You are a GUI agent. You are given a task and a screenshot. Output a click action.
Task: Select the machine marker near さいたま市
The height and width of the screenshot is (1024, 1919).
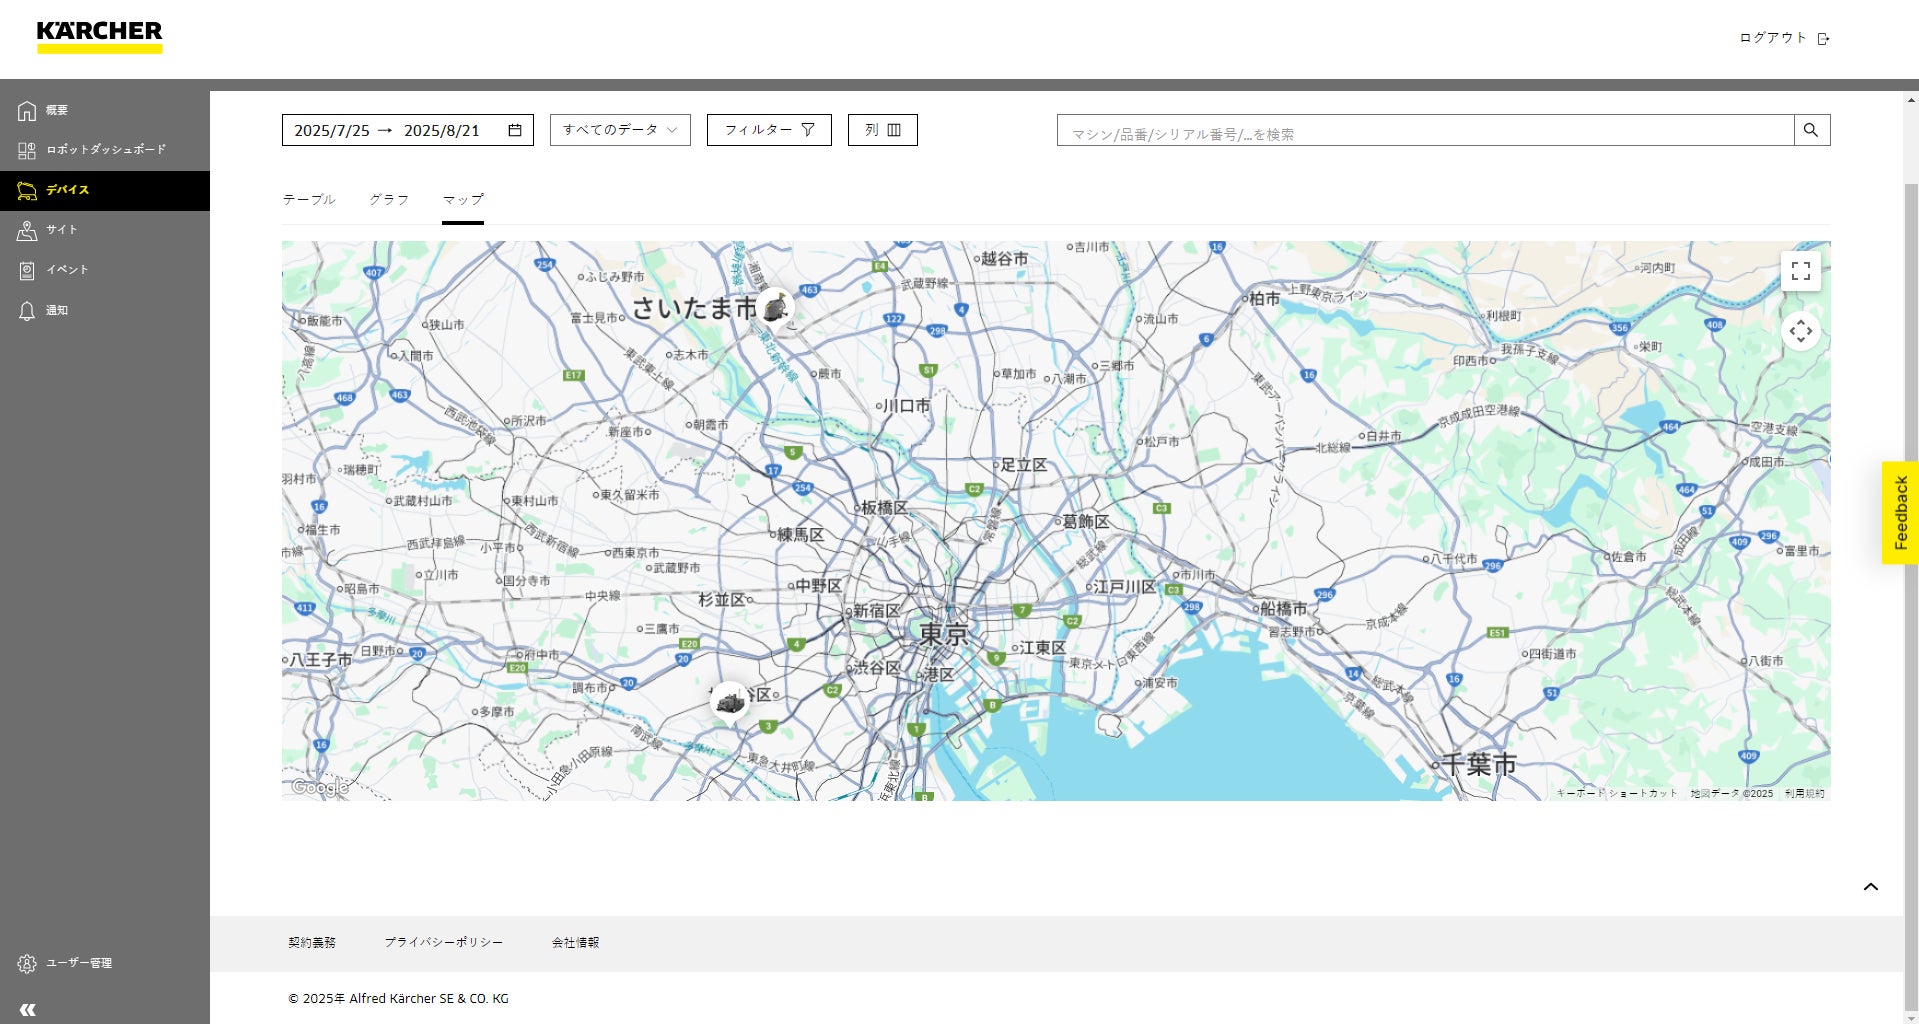pos(775,309)
